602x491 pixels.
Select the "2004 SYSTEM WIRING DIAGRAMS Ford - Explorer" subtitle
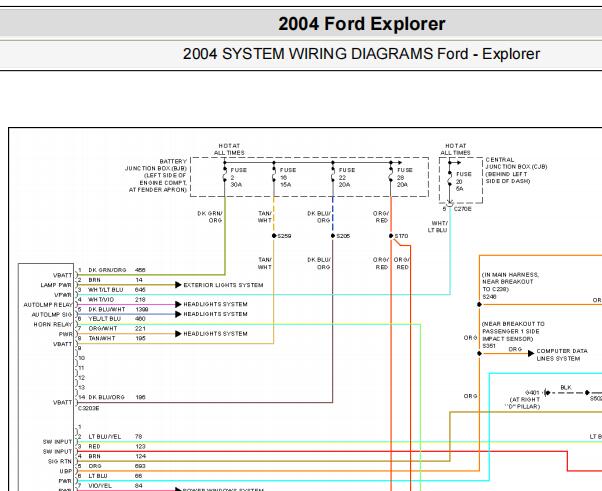point(361,54)
